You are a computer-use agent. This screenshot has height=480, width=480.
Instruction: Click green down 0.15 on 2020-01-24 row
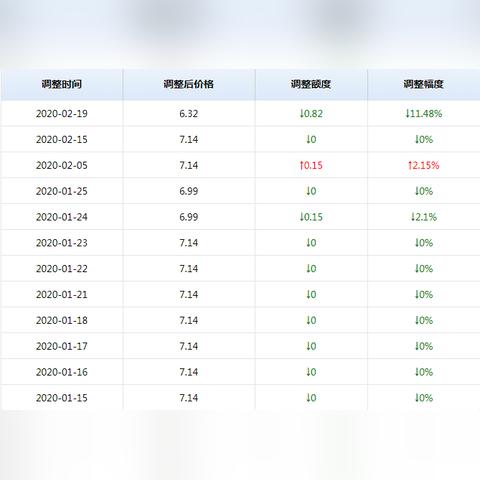click(311, 217)
